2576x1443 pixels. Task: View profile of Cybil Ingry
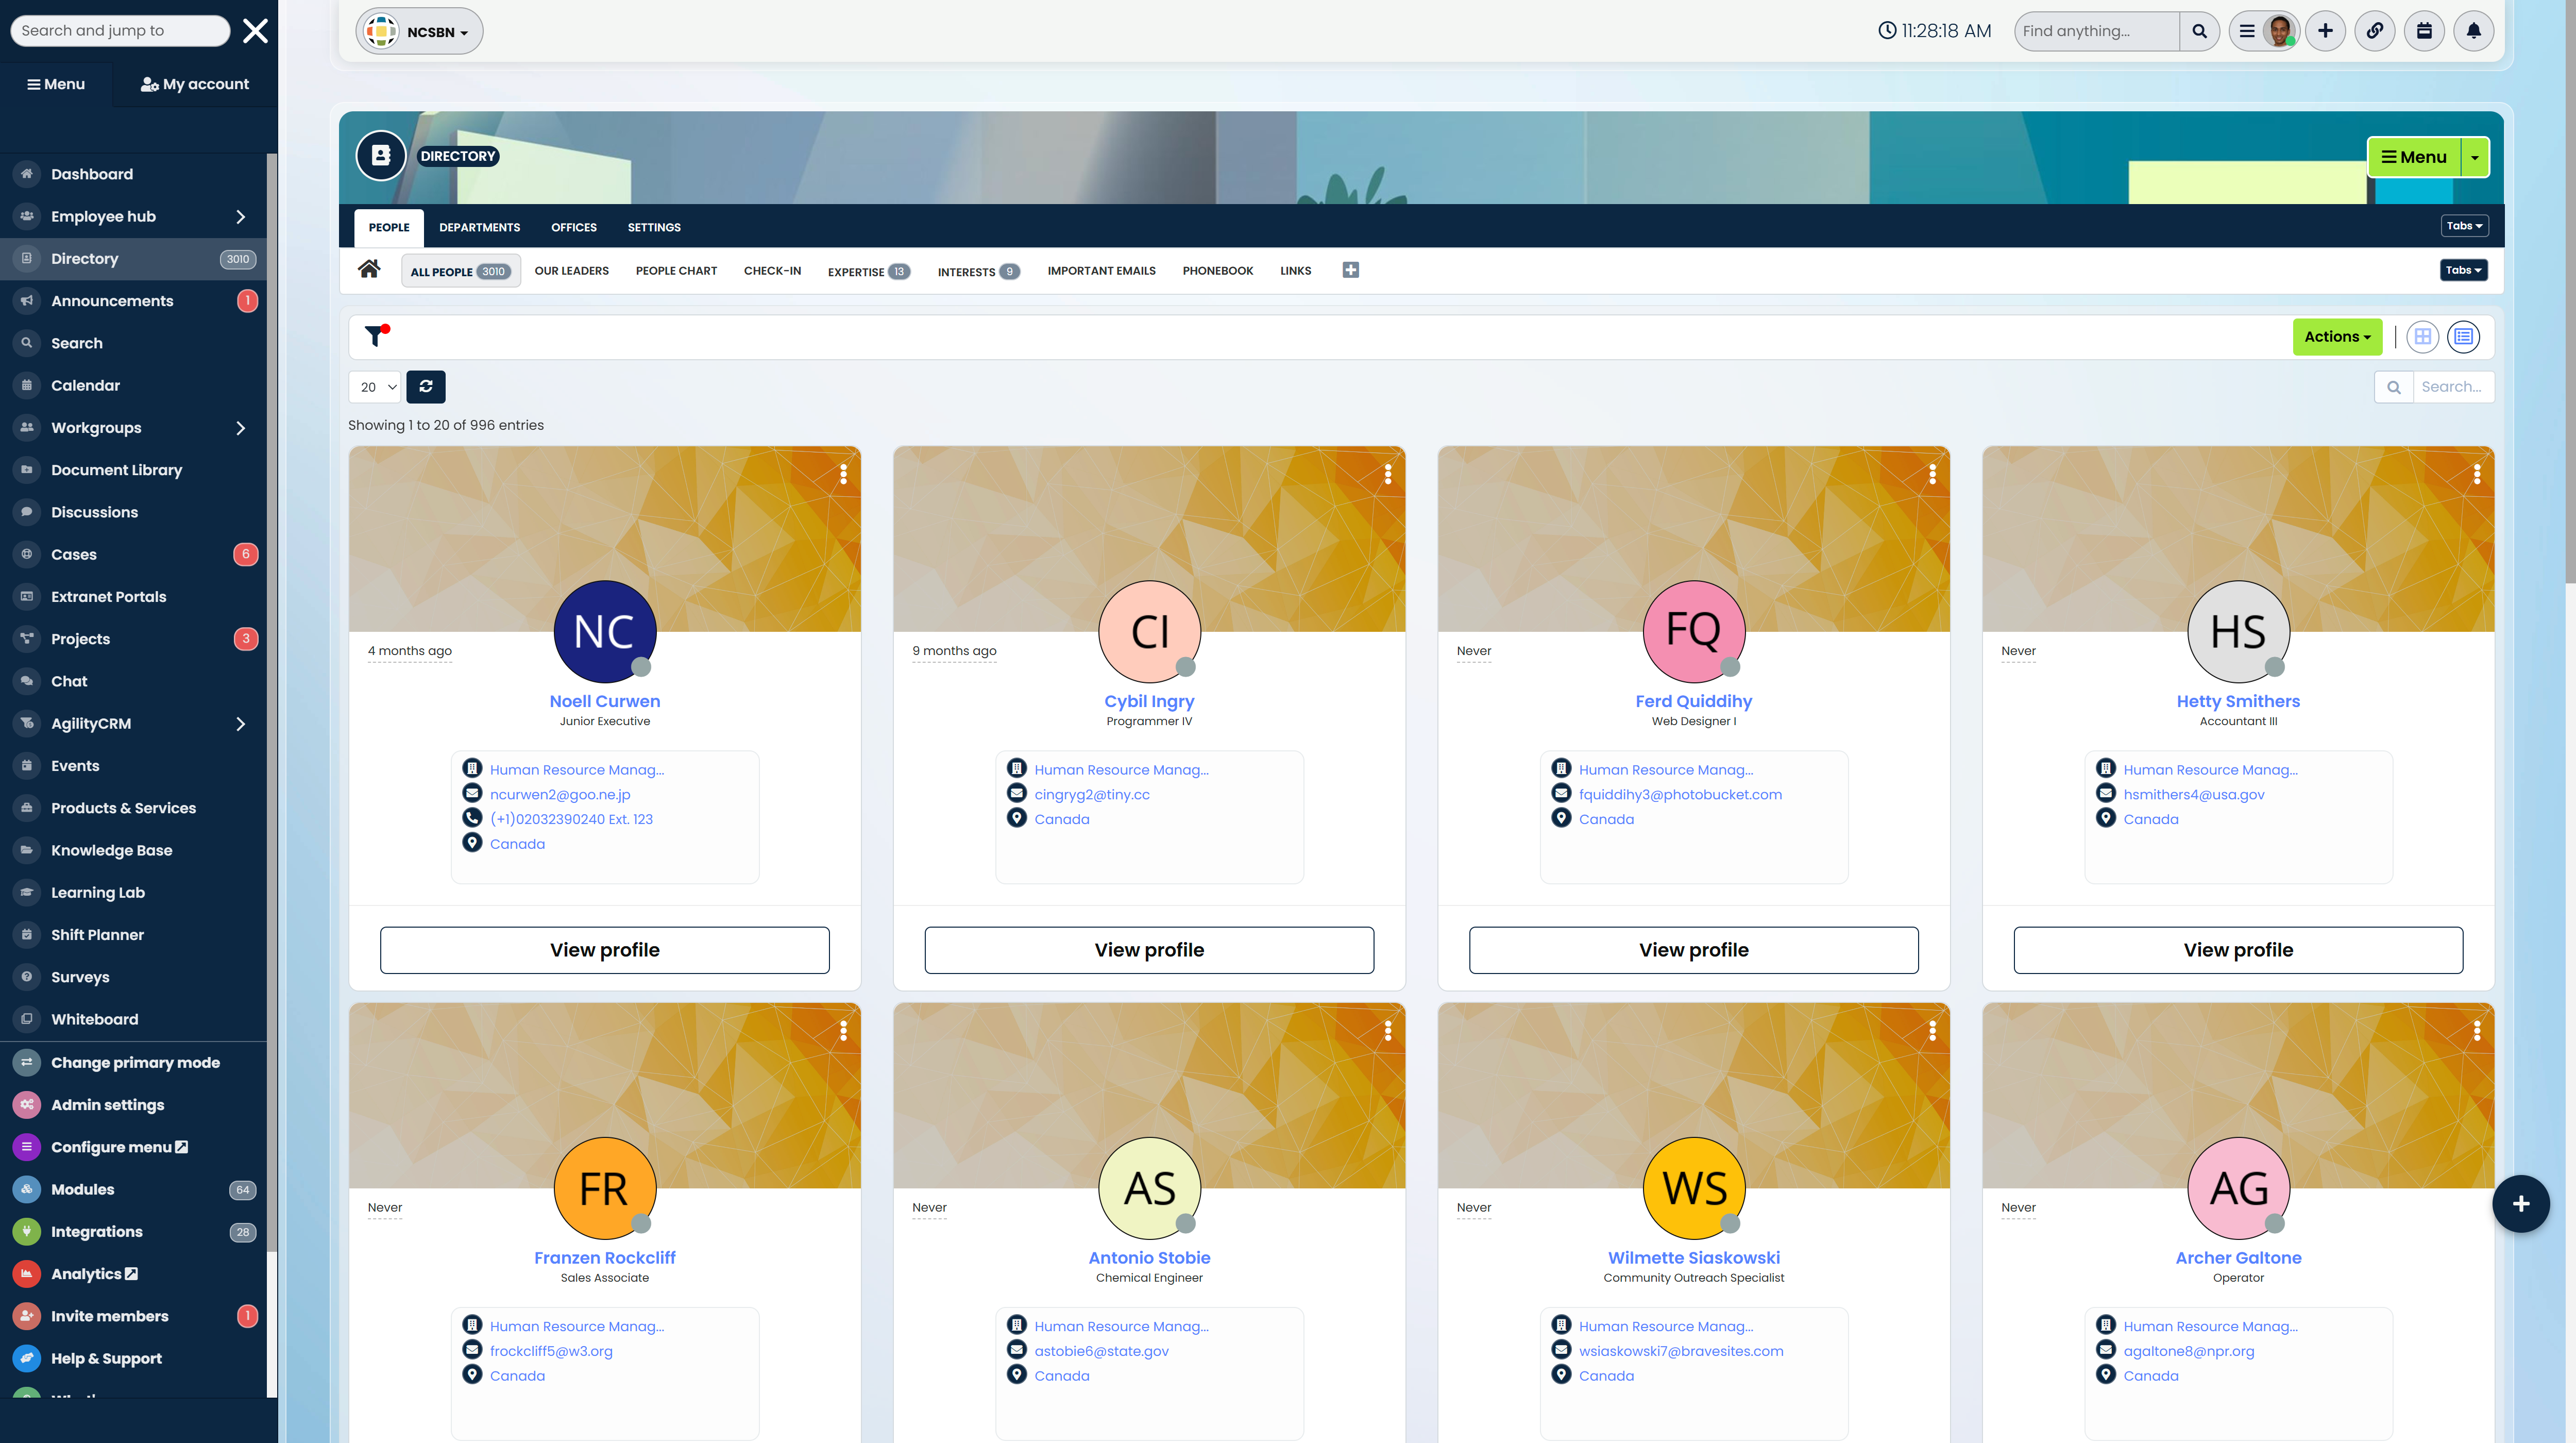pos(1149,950)
